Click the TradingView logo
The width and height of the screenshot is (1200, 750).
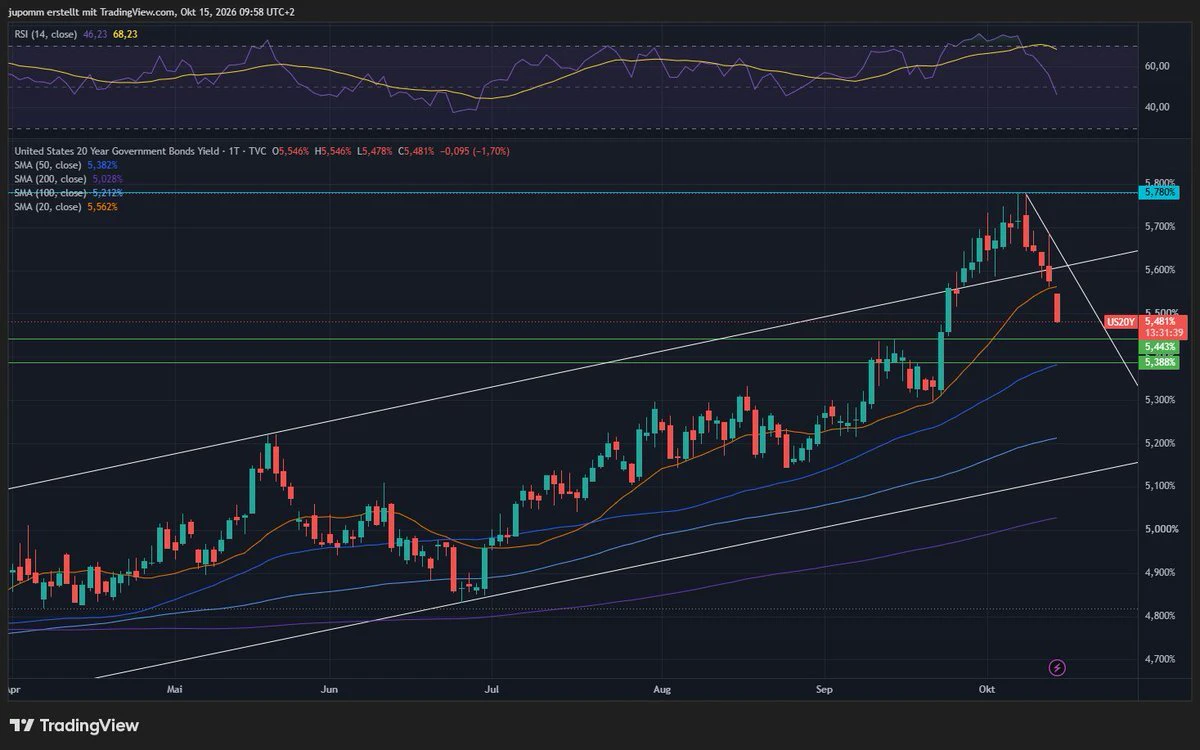74,725
